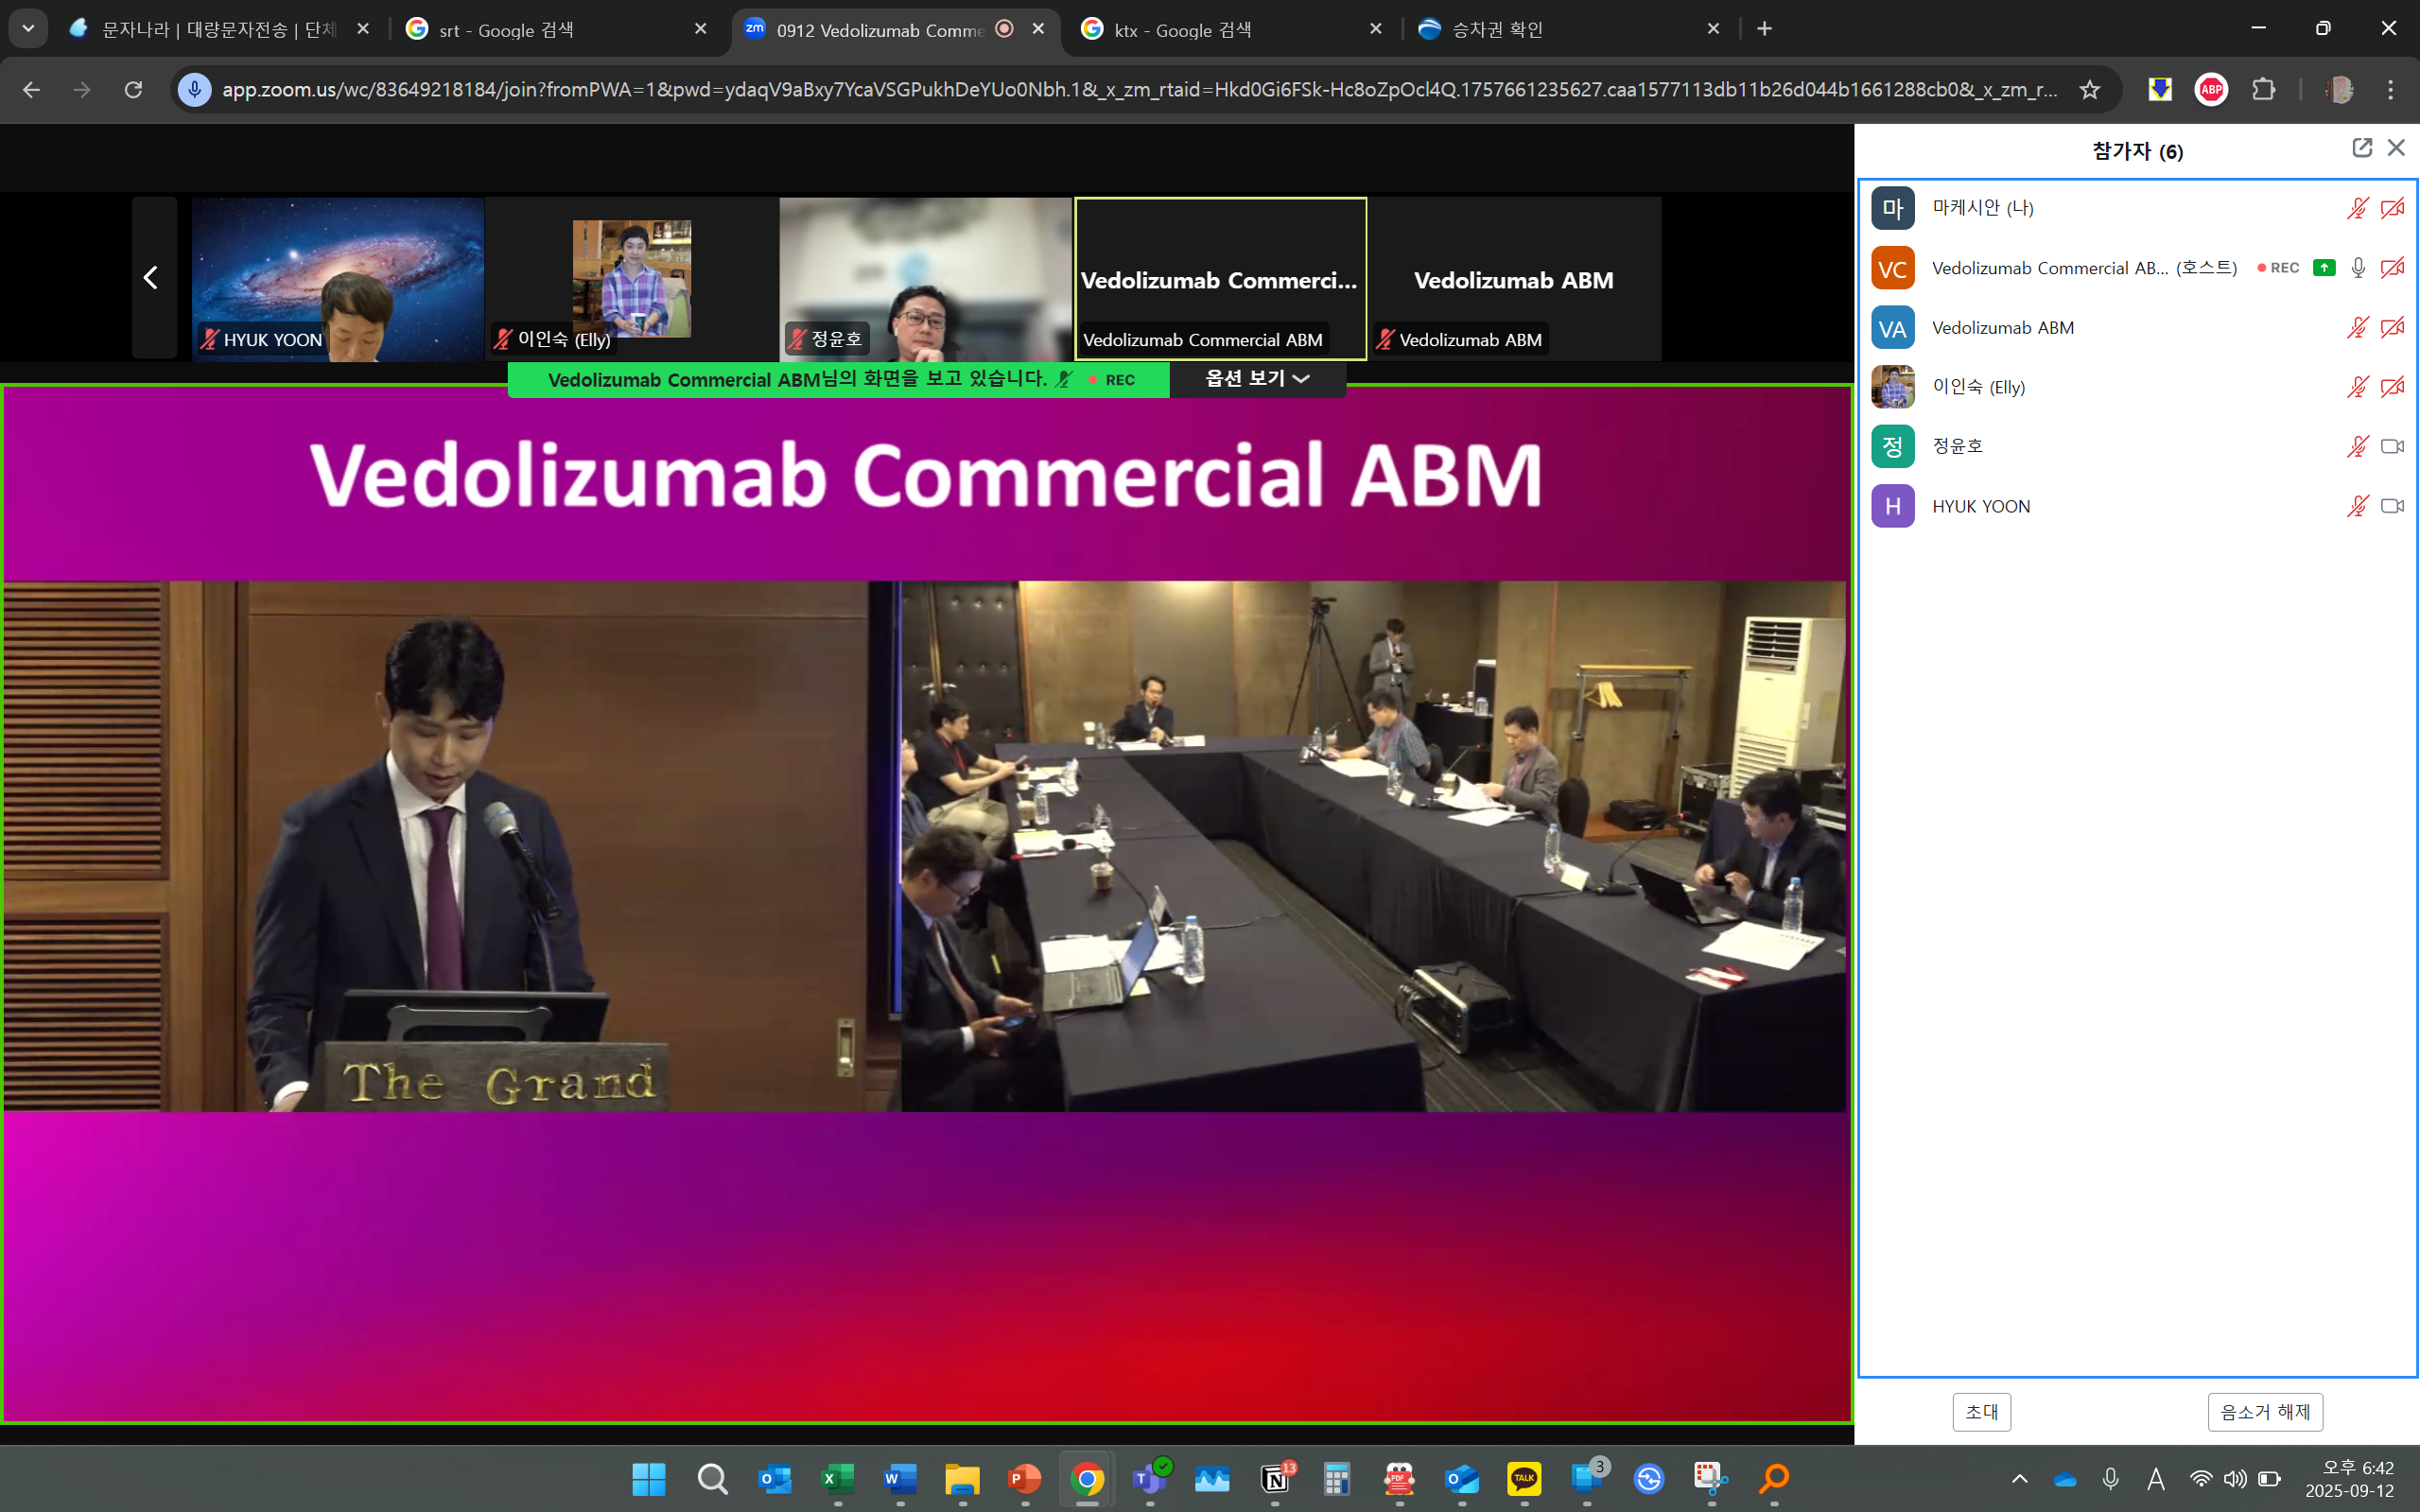The image size is (2420, 1512).
Task: Click the 음소거 해제 unmute button
Action: (2265, 1412)
